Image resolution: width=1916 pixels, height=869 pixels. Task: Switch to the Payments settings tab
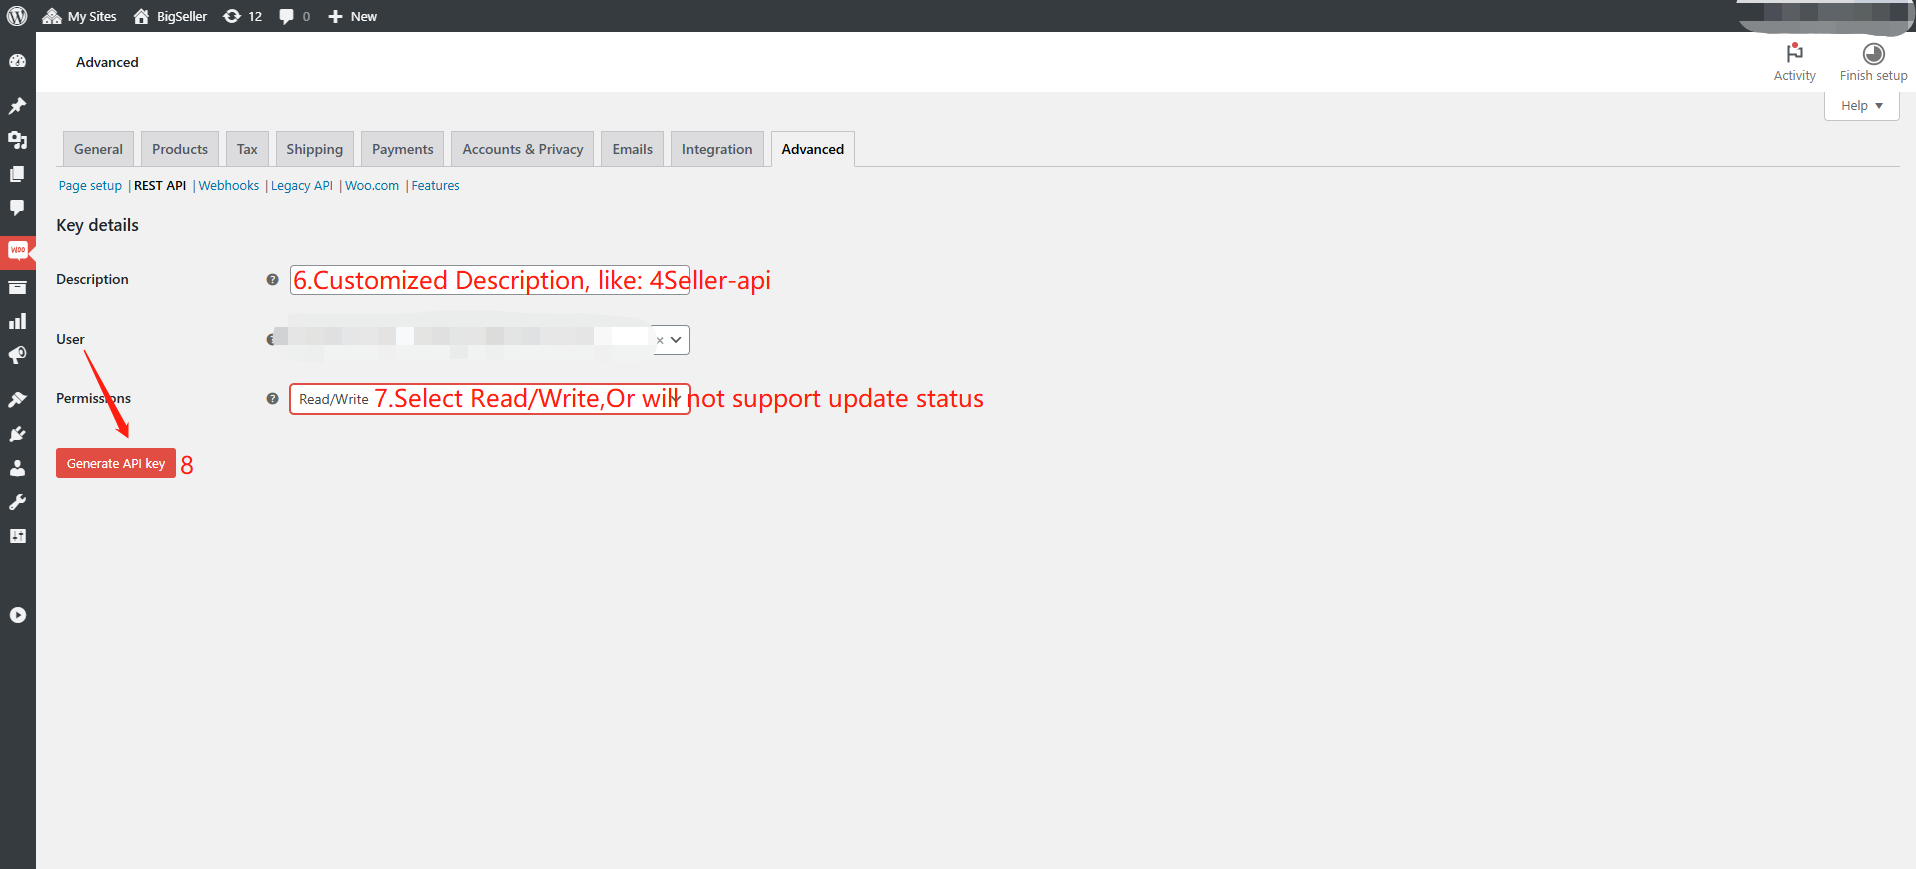point(402,149)
